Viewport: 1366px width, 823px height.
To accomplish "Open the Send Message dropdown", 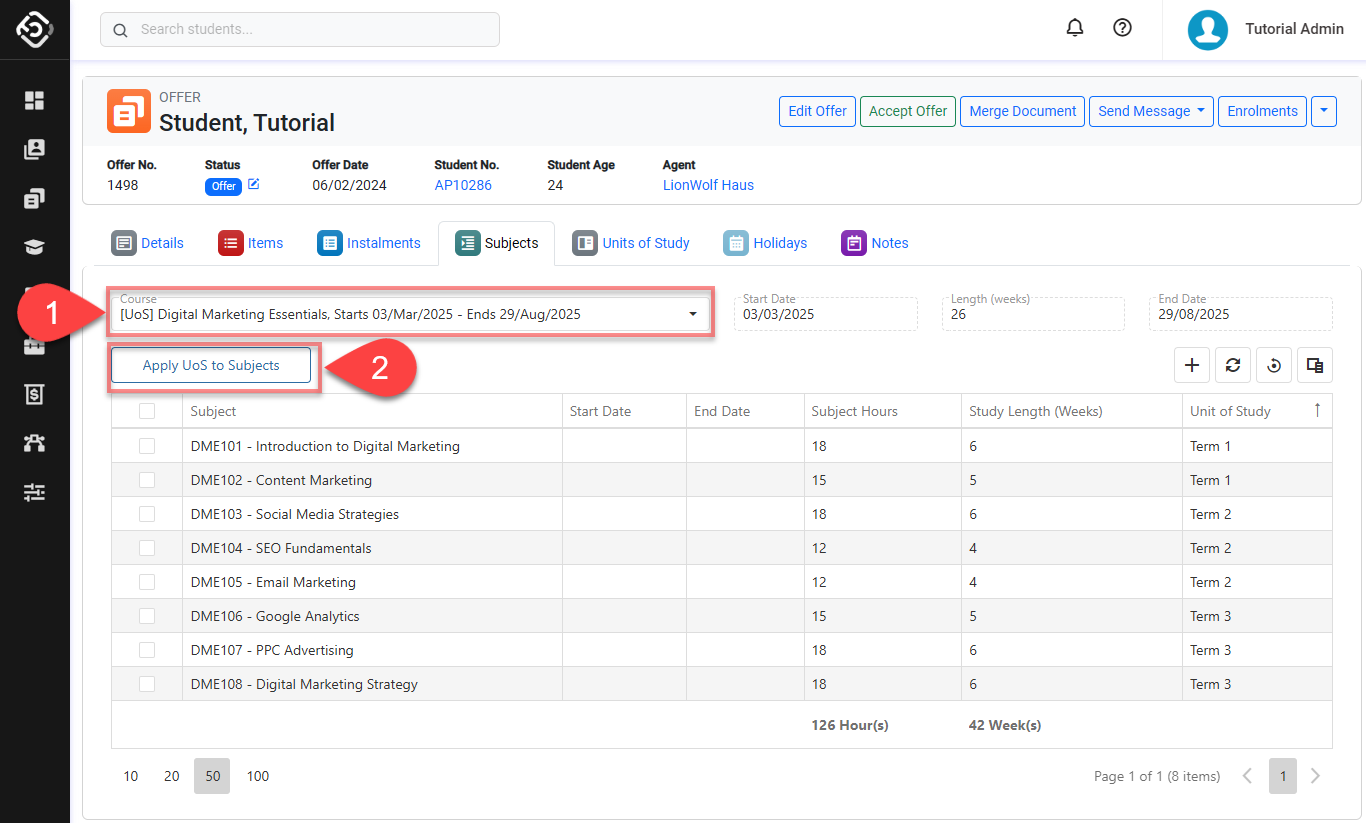I will [x=1150, y=111].
